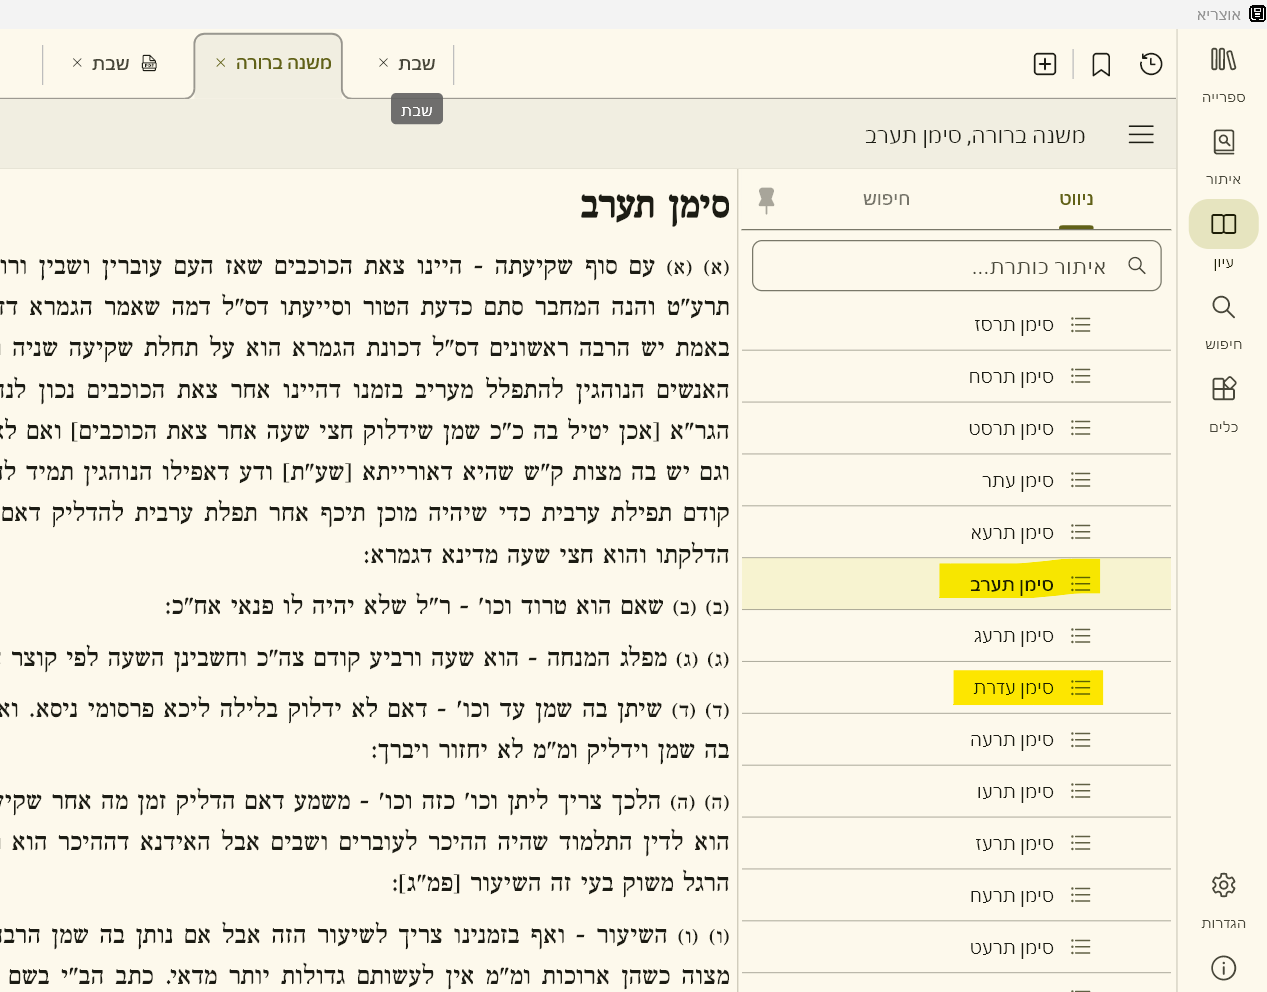The width and height of the screenshot is (1267, 992).
Task: Open סימן תרעח from the headings list
Action: 1011,896
